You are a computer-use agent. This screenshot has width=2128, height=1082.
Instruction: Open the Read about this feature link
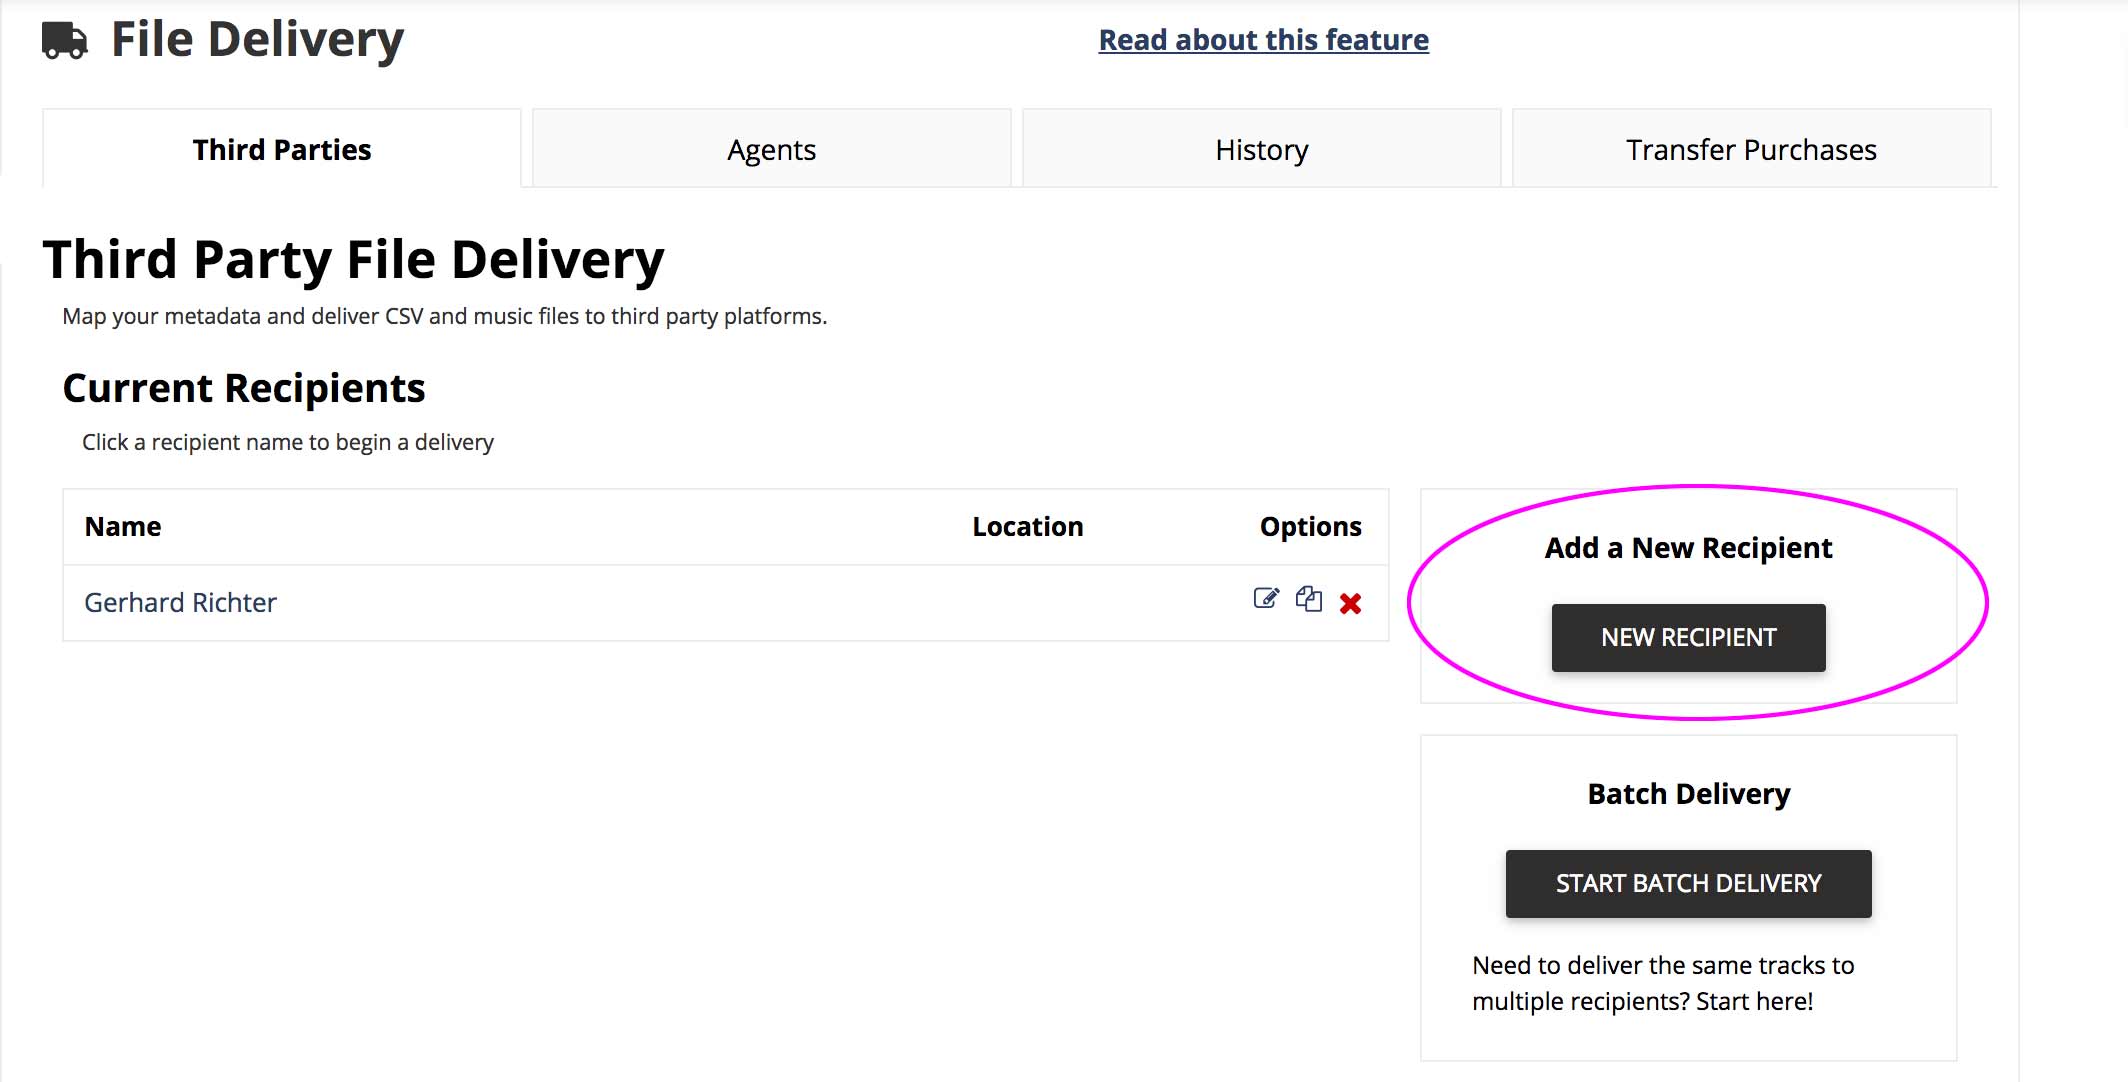point(1263,40)
